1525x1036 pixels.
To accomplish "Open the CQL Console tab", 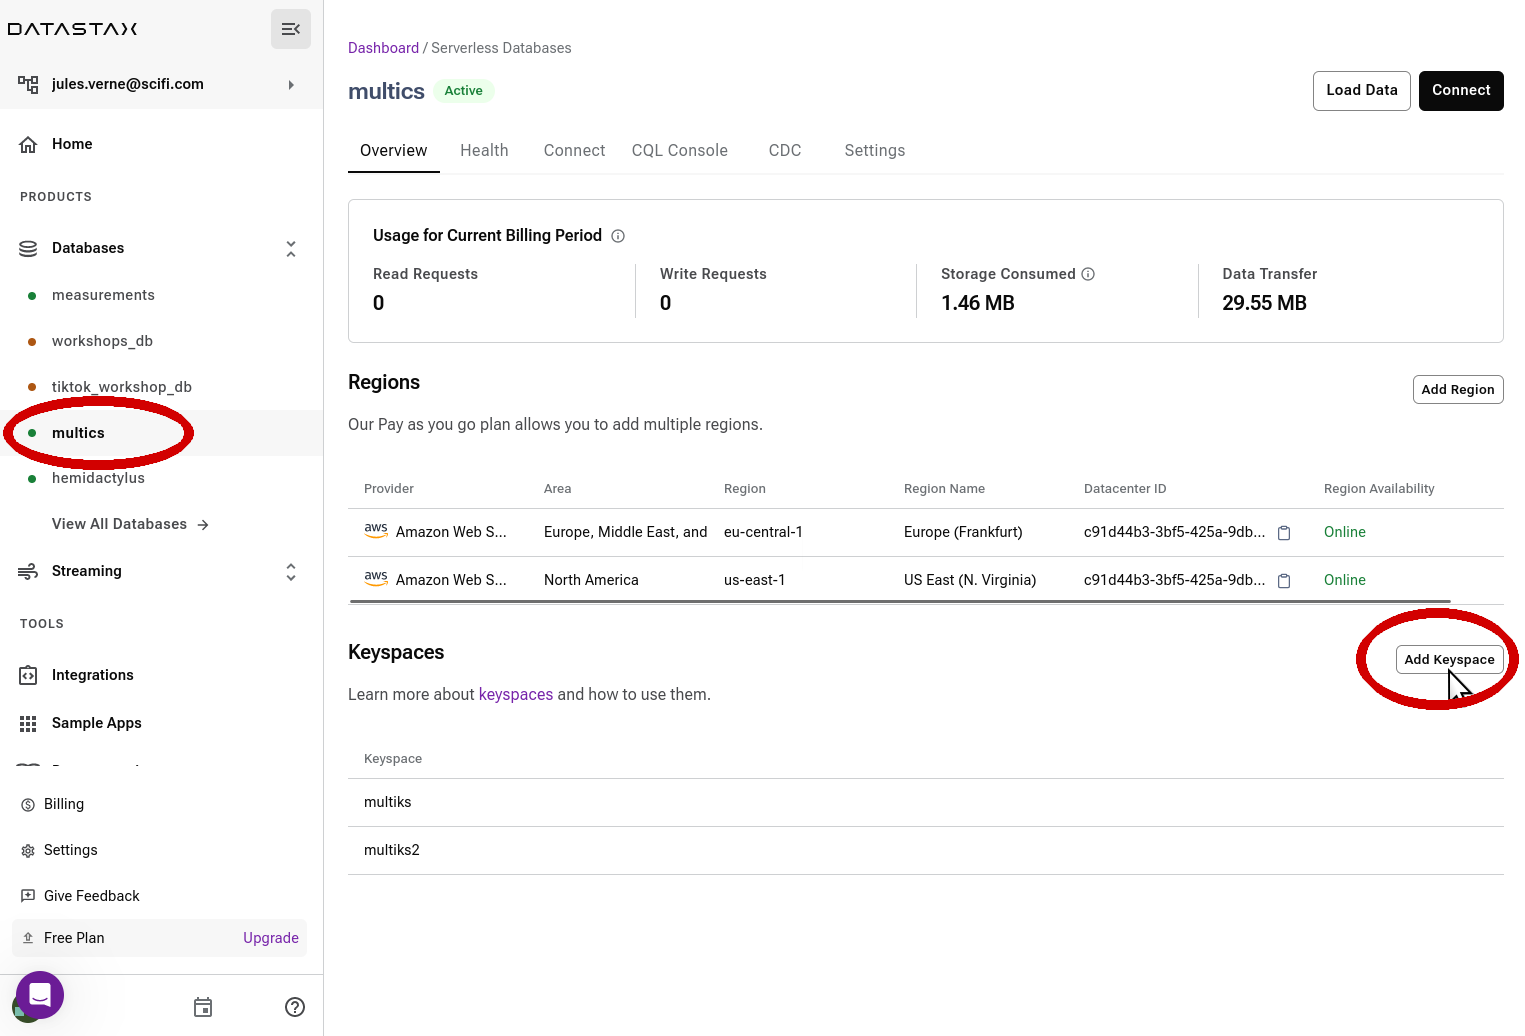I will click(x=680, y=150).
